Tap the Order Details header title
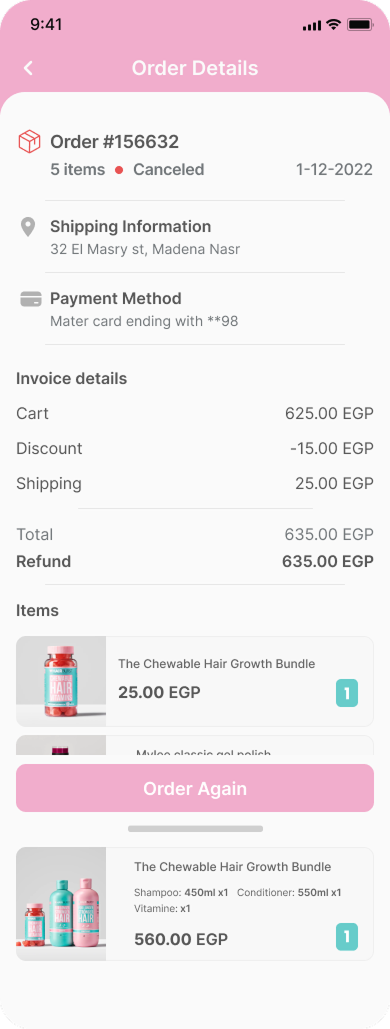The image size is (390, 1029). click(x=195, y=68)
